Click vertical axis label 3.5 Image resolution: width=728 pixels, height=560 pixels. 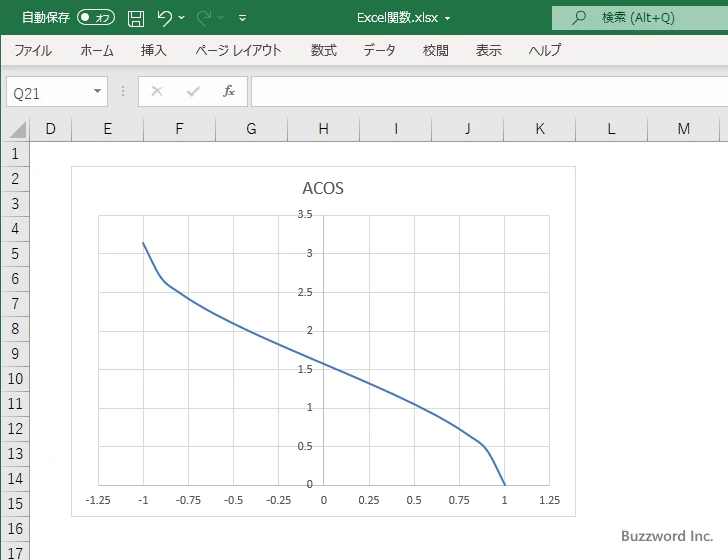(305, 214)
